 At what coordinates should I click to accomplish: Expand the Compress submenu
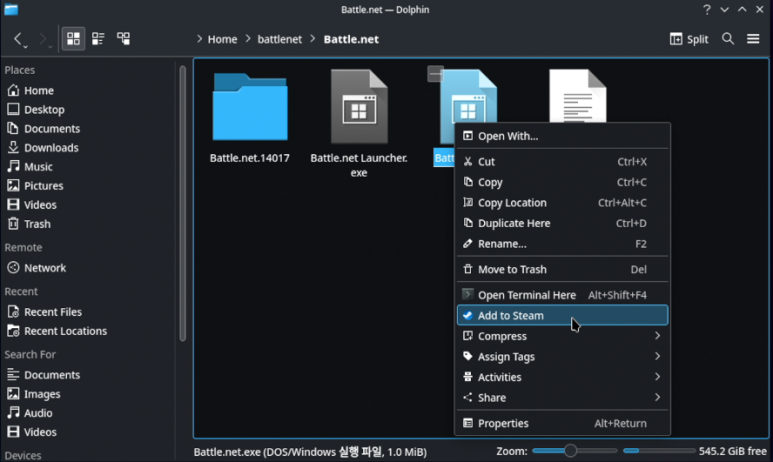point(562,336)
